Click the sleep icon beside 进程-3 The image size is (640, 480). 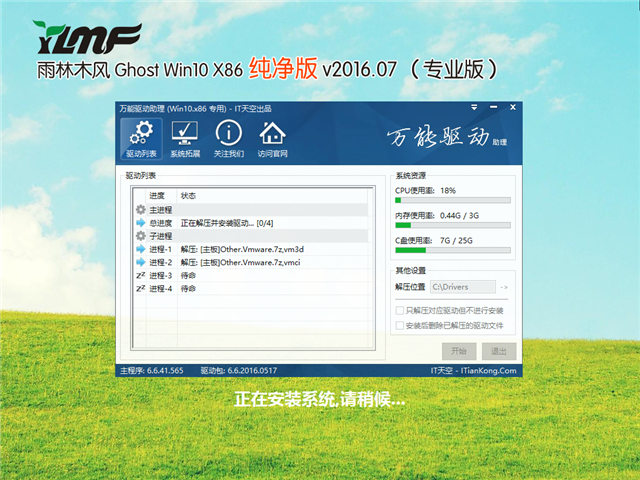140,276
